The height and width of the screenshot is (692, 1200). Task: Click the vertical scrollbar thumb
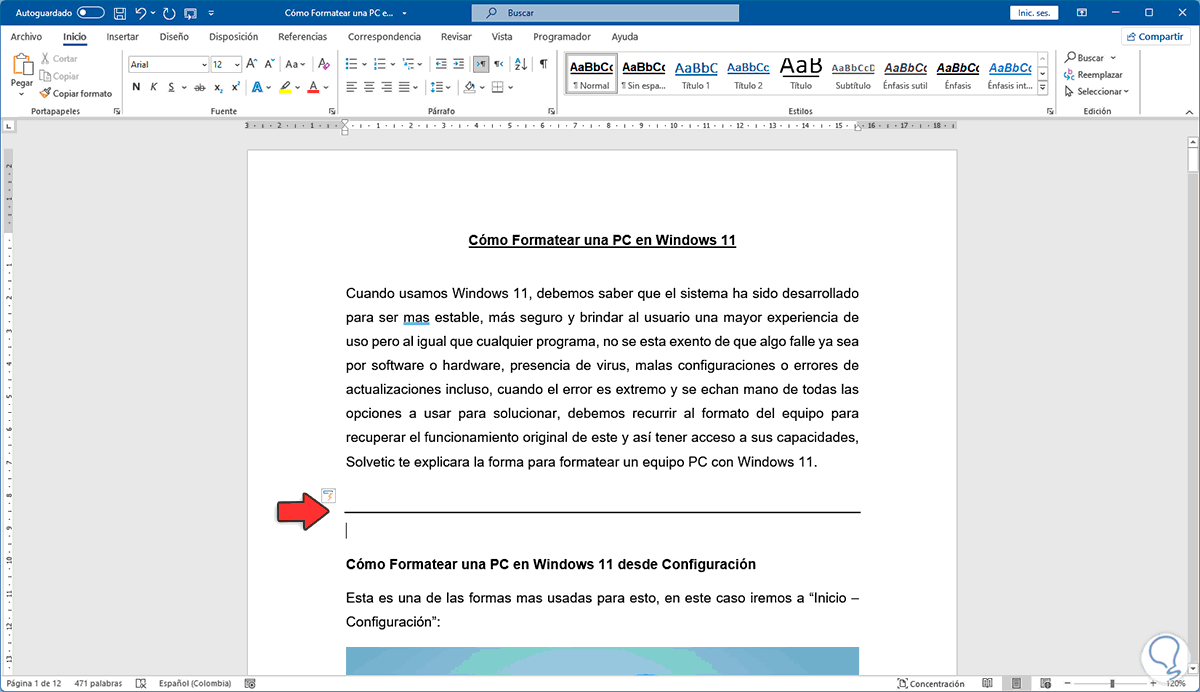point(1192,159)
